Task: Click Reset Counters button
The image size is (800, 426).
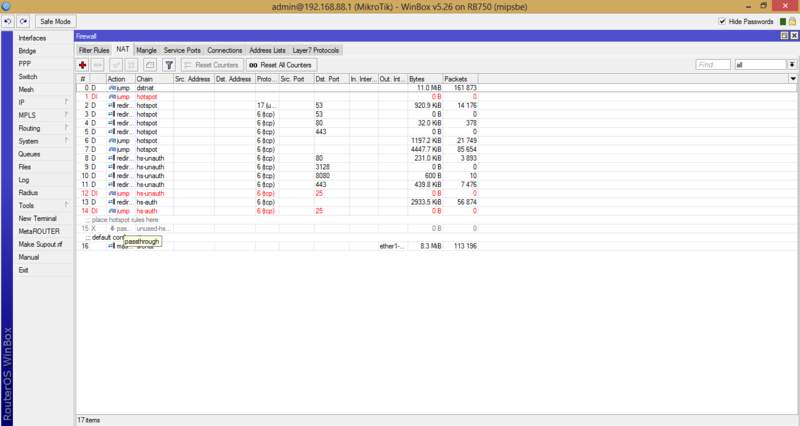Action: click(x=211, y=65)
